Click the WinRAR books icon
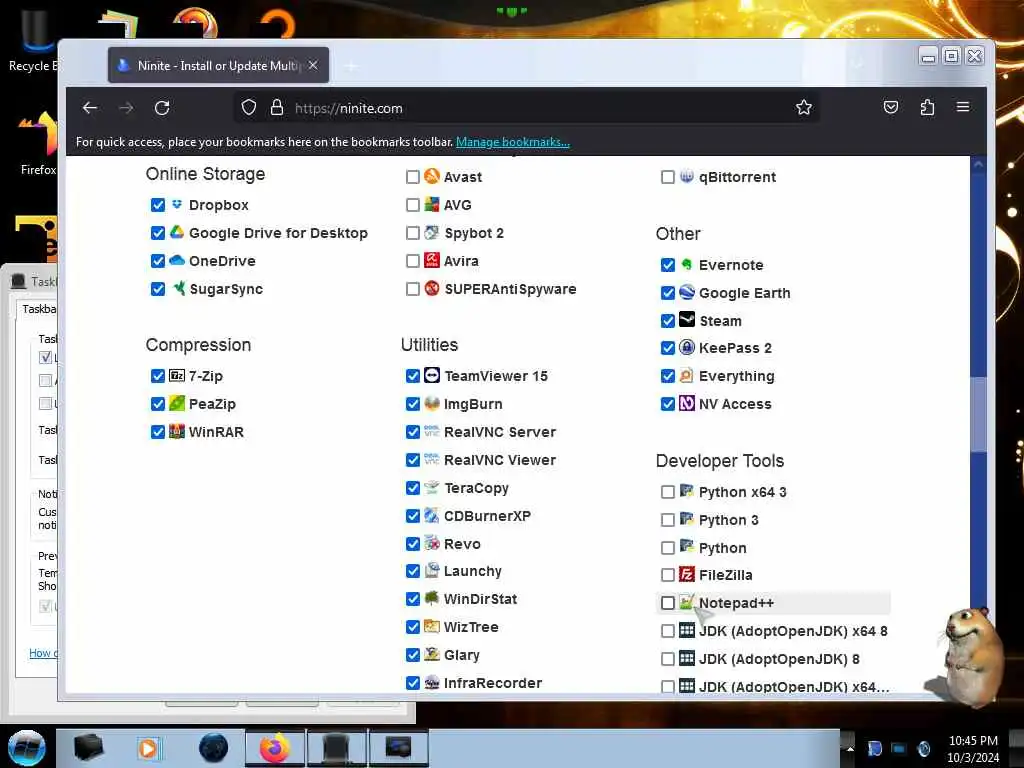This screenshot has width=1024, height=768. 177,432
